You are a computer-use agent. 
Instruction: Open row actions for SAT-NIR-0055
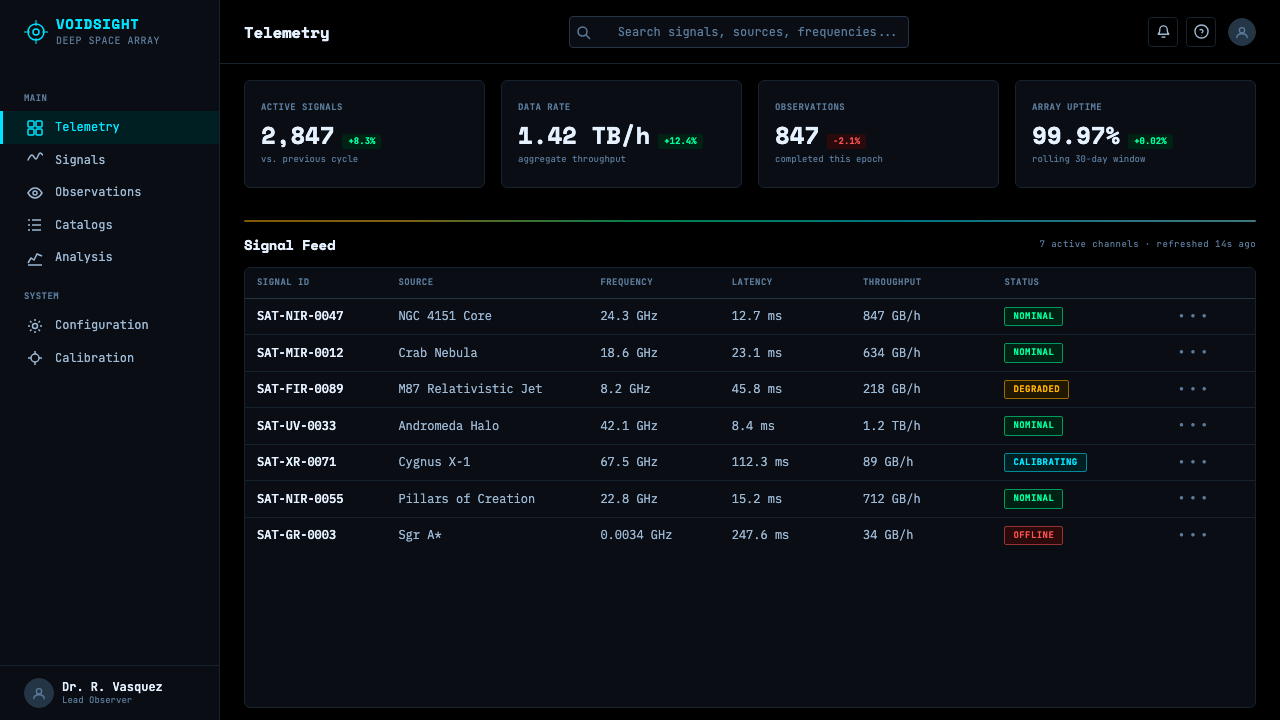(x=1193, y=498)
